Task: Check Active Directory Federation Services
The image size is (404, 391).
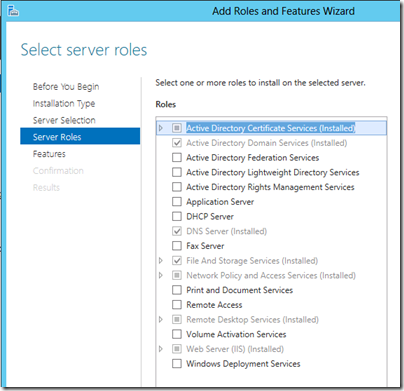Action: coord(177,157)
